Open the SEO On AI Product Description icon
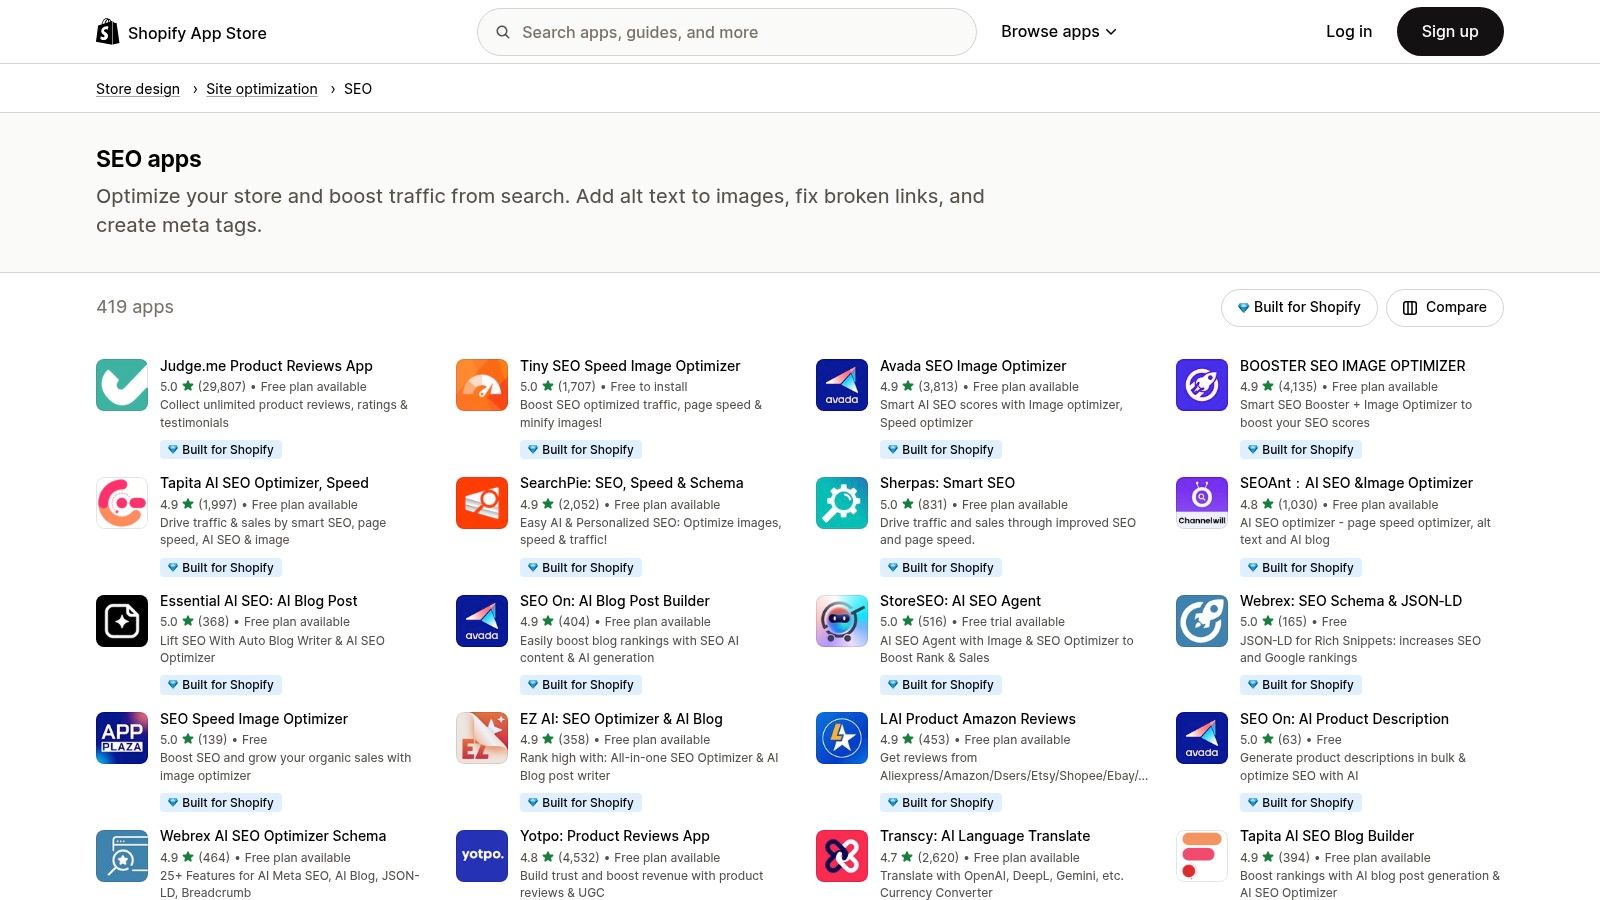This screenshot has width=1600, height=900. click(1202, 738)
